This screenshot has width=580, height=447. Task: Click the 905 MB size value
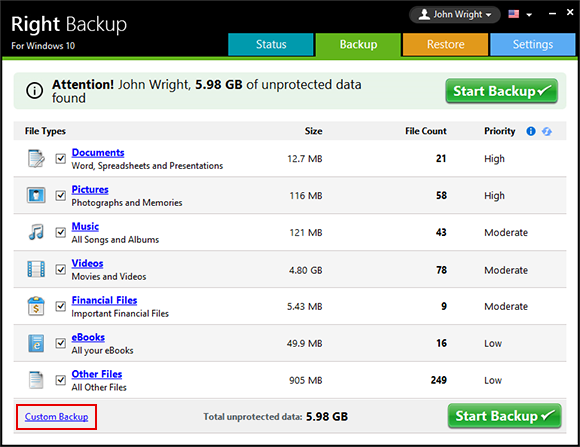tap(306, 380)
